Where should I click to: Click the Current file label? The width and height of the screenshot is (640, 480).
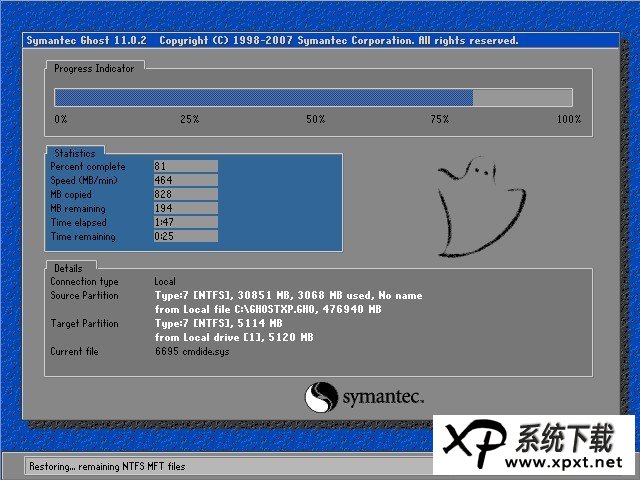pyautogui.click(x=74, y=351)
